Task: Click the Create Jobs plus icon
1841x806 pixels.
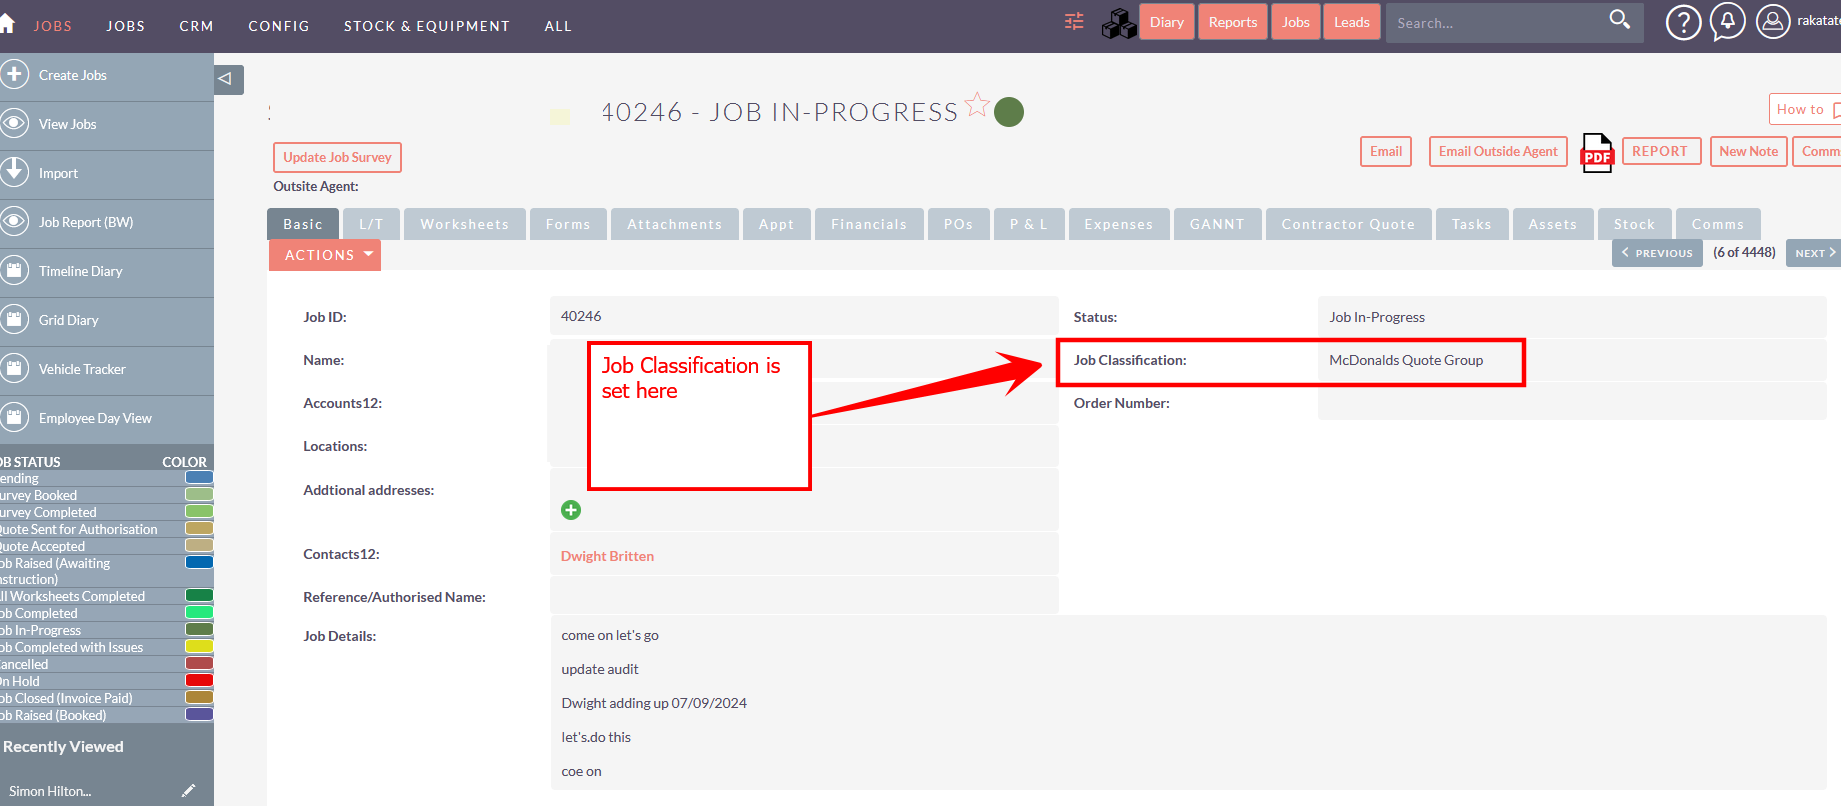Action: pyautogui.click(x=14, y=74)
